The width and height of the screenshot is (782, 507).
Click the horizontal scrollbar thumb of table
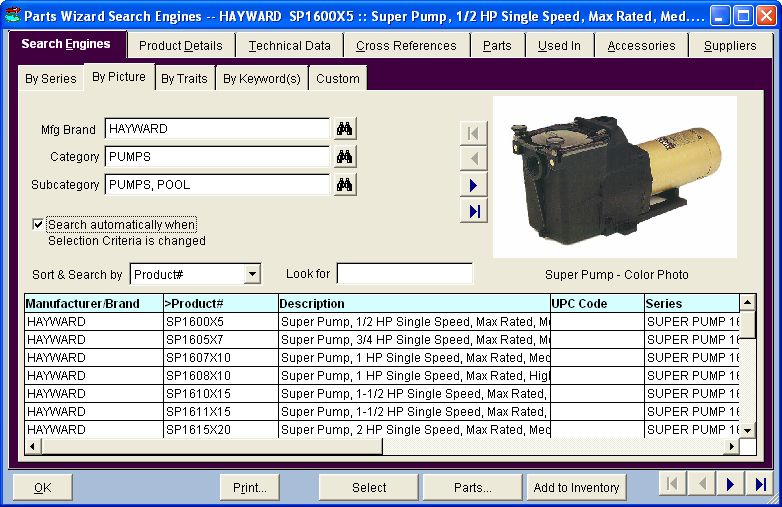click(x=212, y=446)
